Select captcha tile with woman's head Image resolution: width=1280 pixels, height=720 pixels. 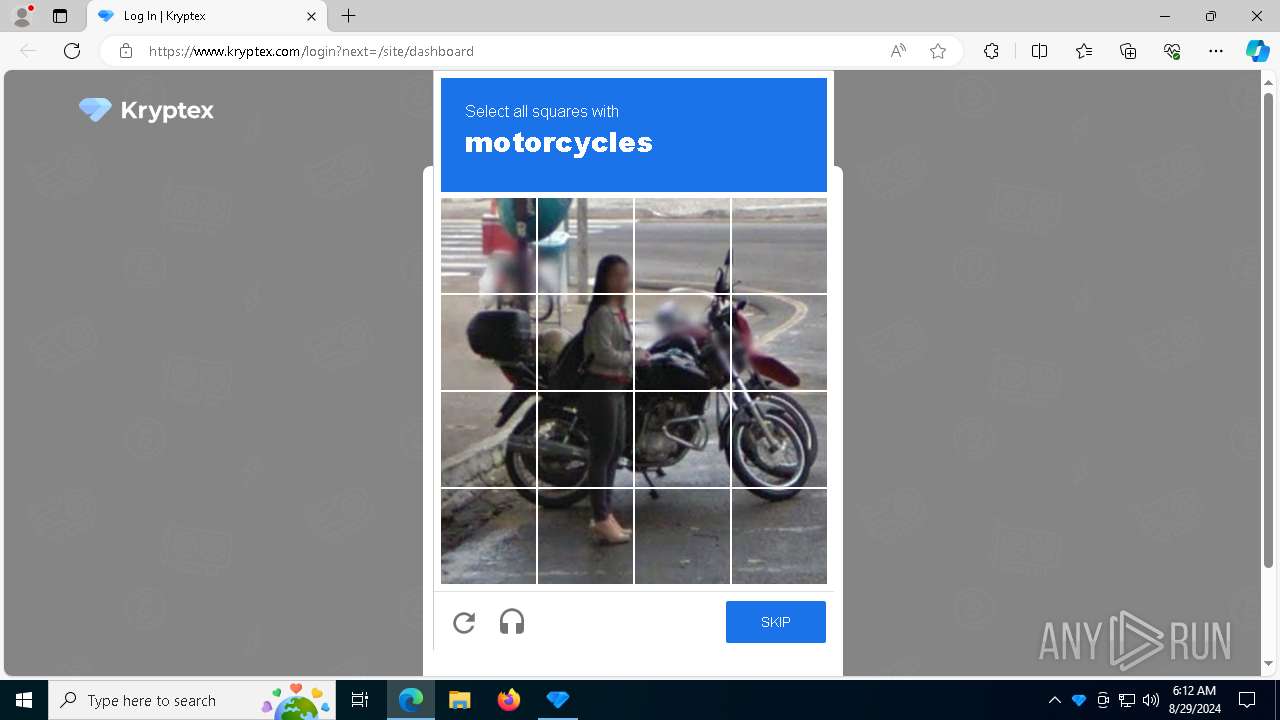(x=585, y=245)
